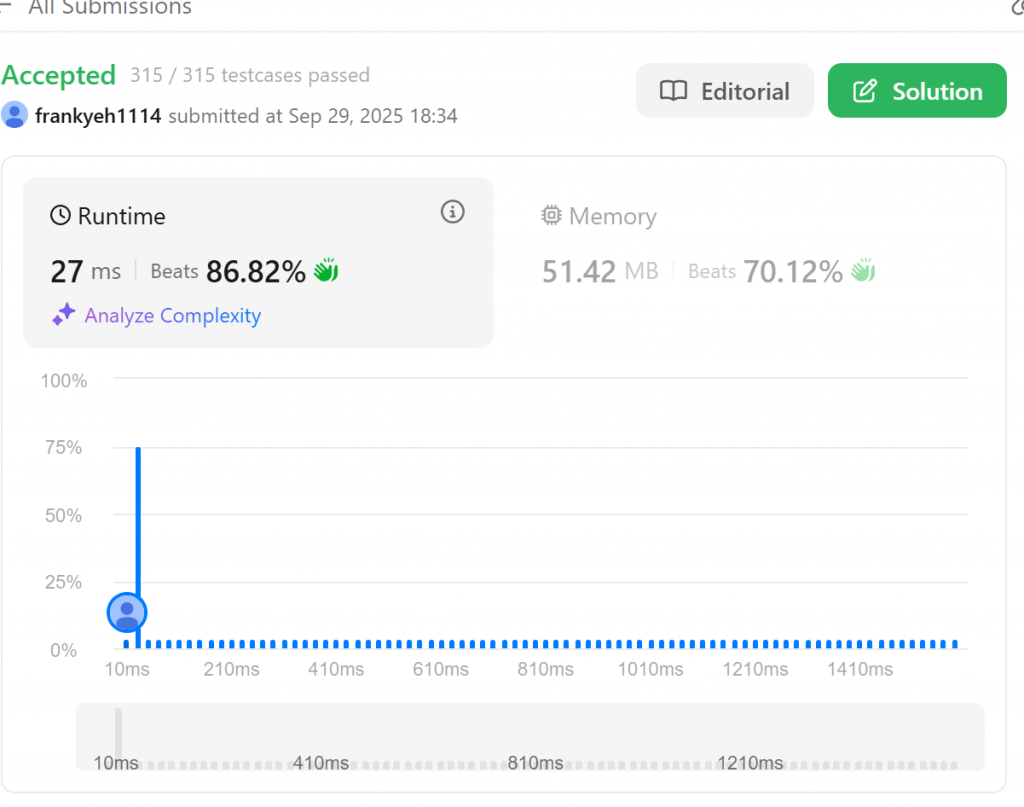Click the tallest blue bar in runtime chart

tap(138, 547)
